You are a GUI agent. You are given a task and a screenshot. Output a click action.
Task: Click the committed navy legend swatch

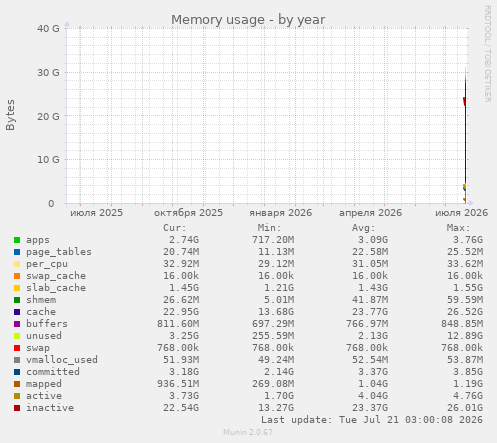[x=17, y=372]
